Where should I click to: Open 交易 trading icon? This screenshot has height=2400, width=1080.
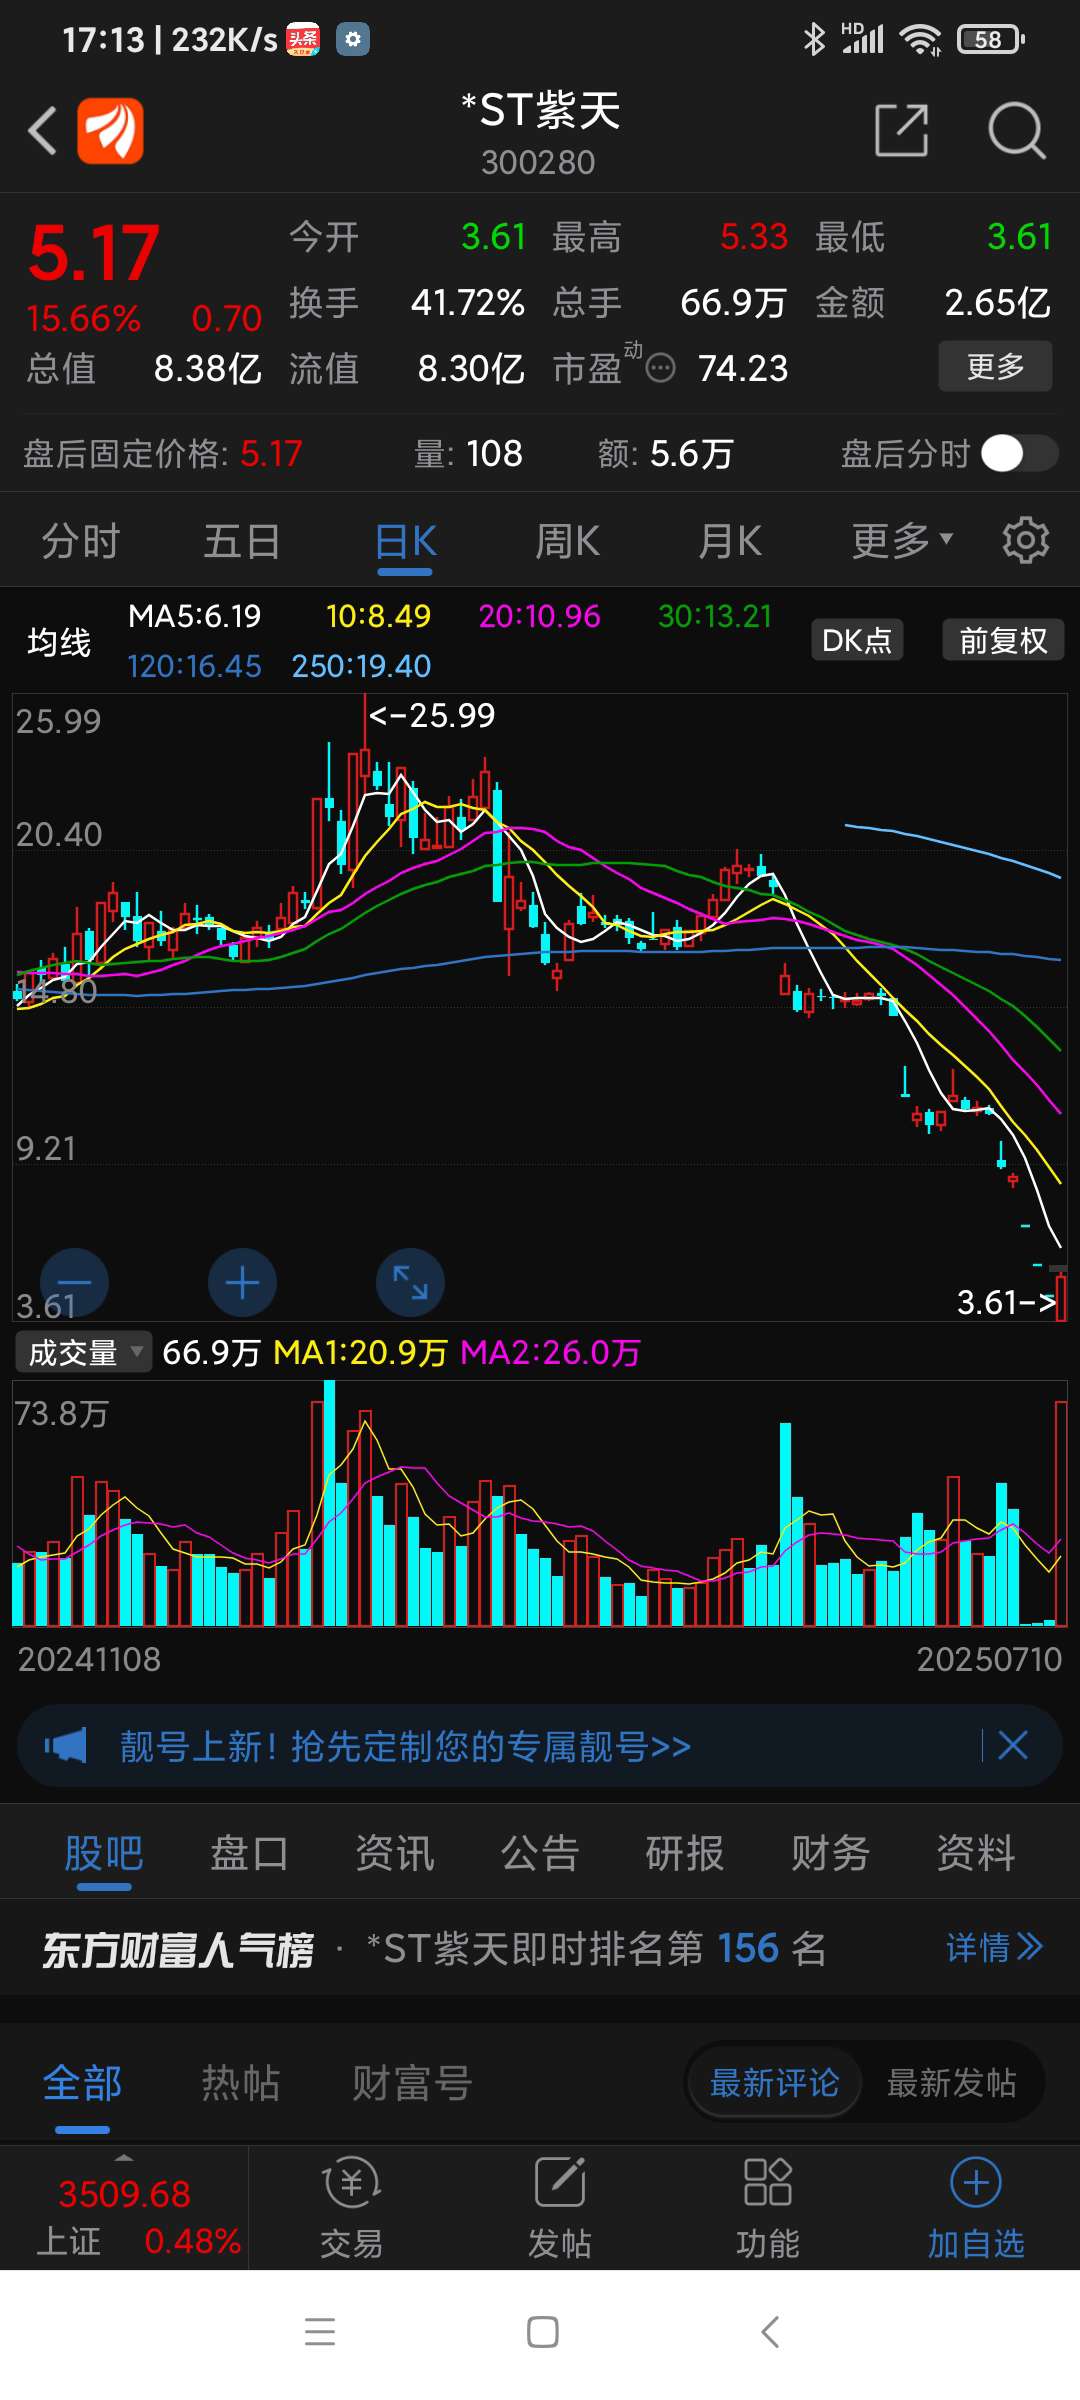point(351,2208)
